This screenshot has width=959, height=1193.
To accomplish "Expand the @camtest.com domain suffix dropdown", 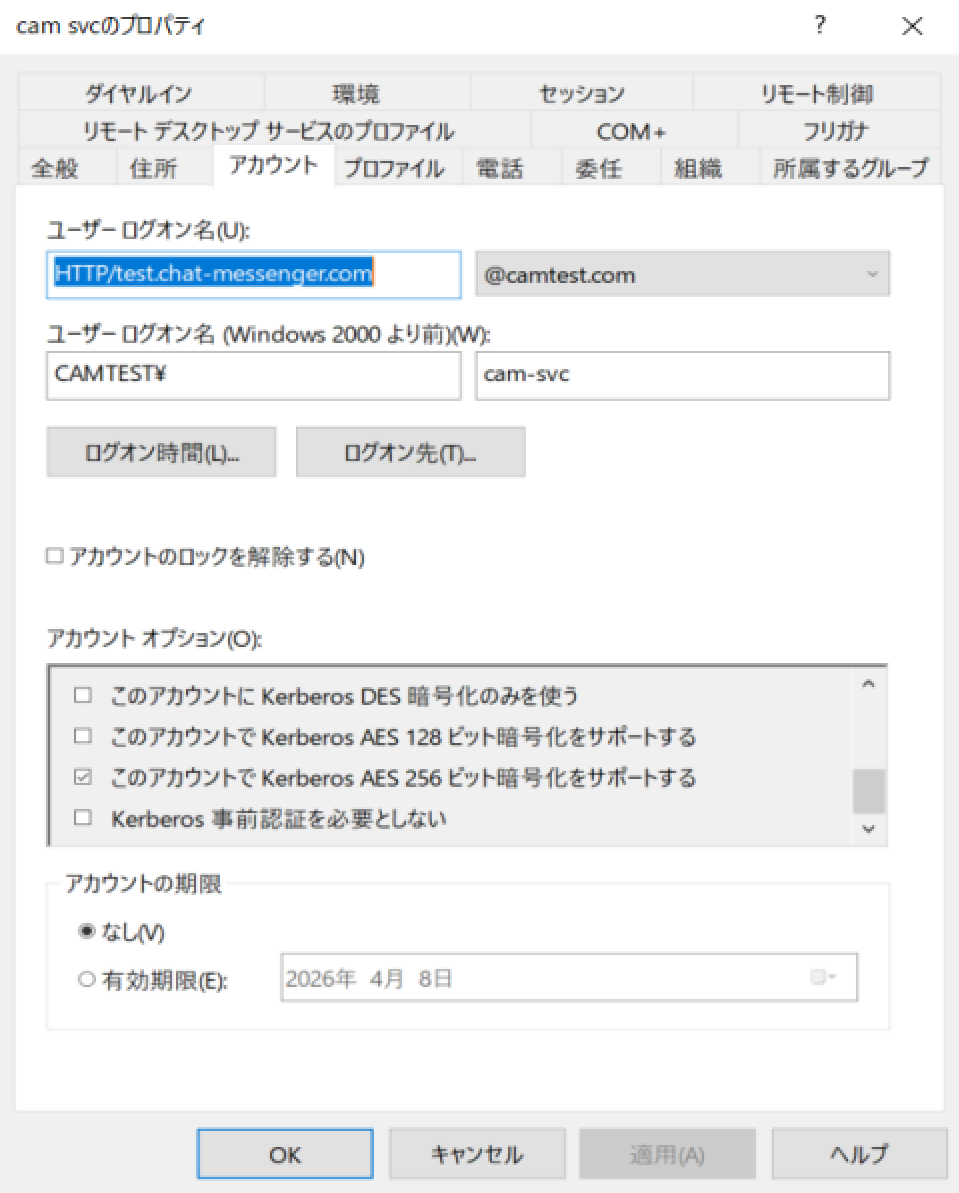I will (871, 274).
